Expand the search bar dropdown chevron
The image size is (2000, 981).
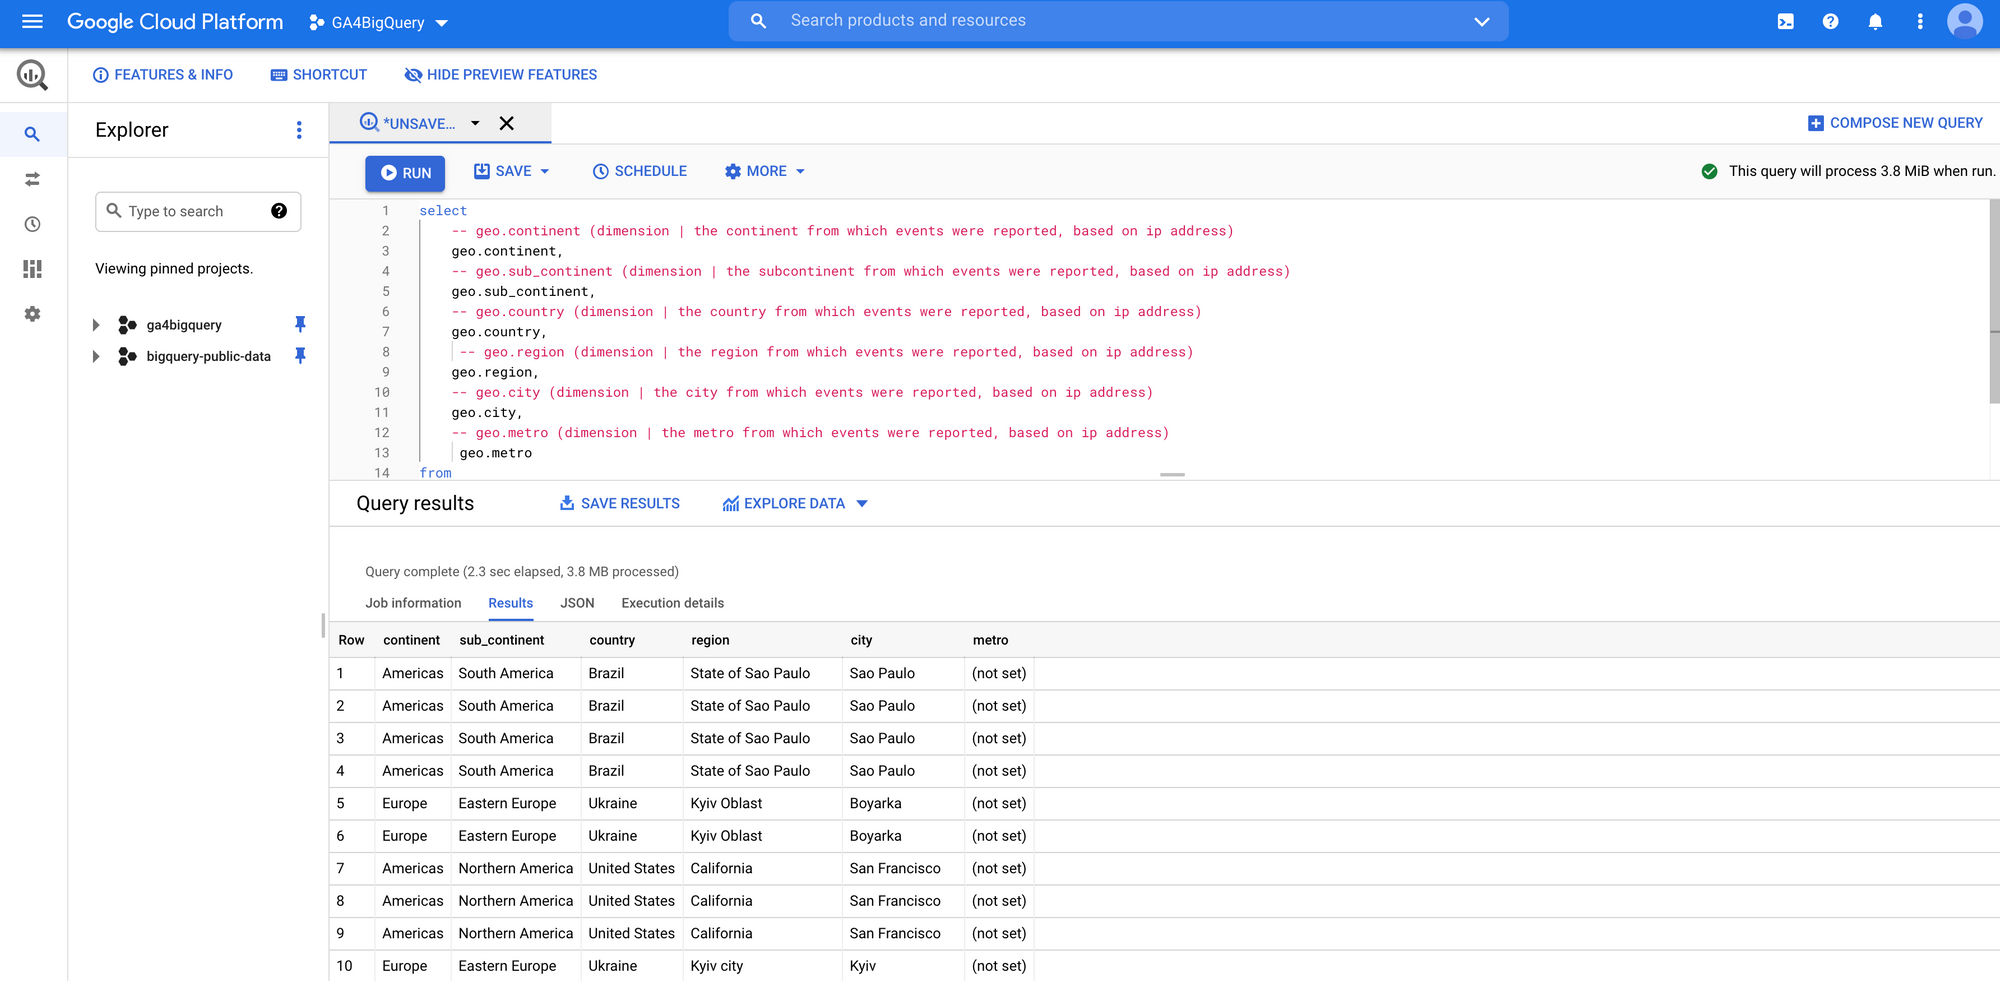coord(1481,21)
